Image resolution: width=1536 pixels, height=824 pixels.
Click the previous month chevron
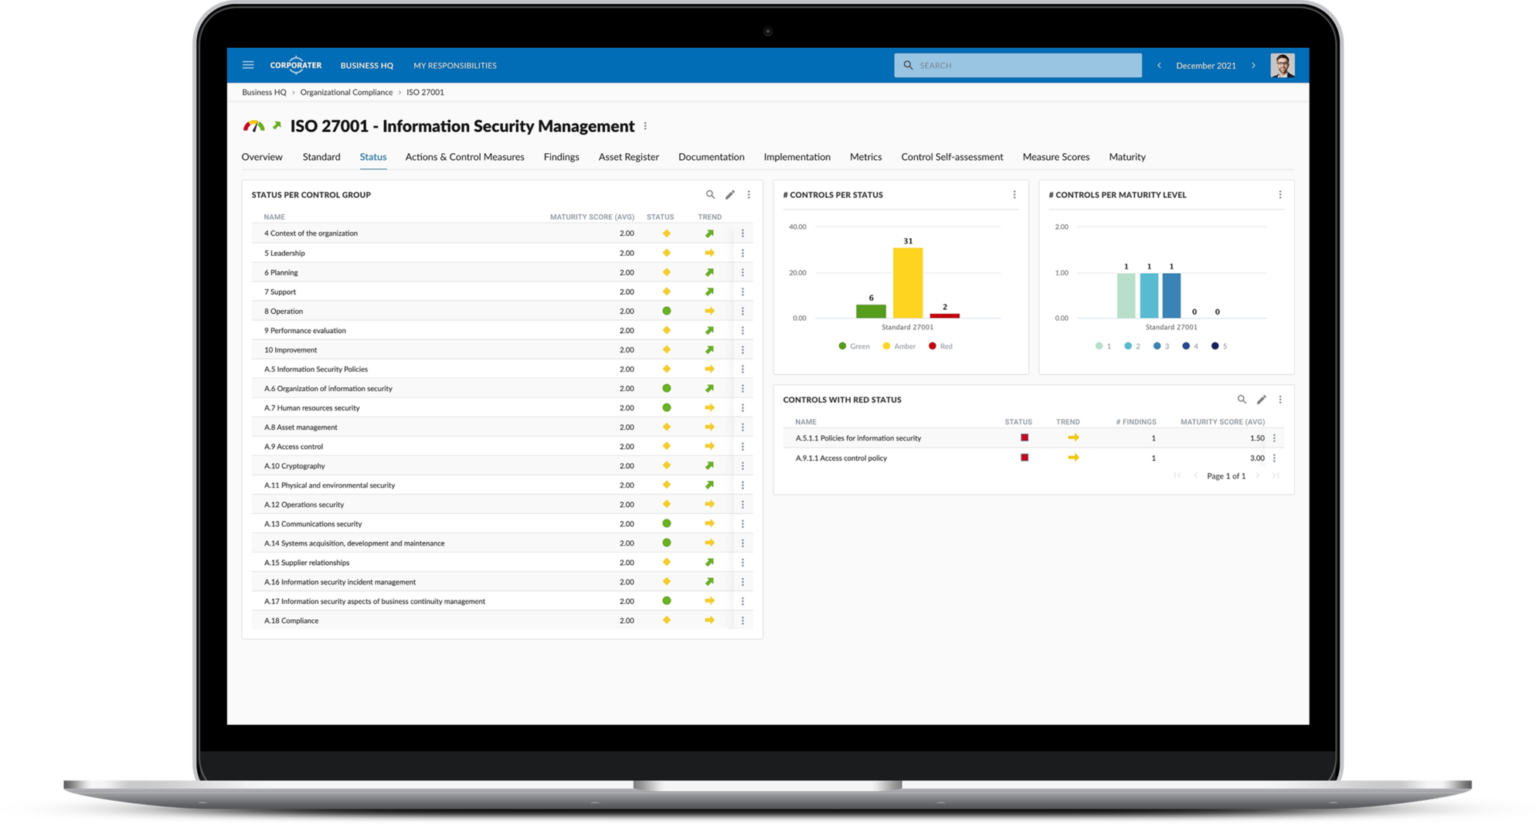pos(1158,64)
